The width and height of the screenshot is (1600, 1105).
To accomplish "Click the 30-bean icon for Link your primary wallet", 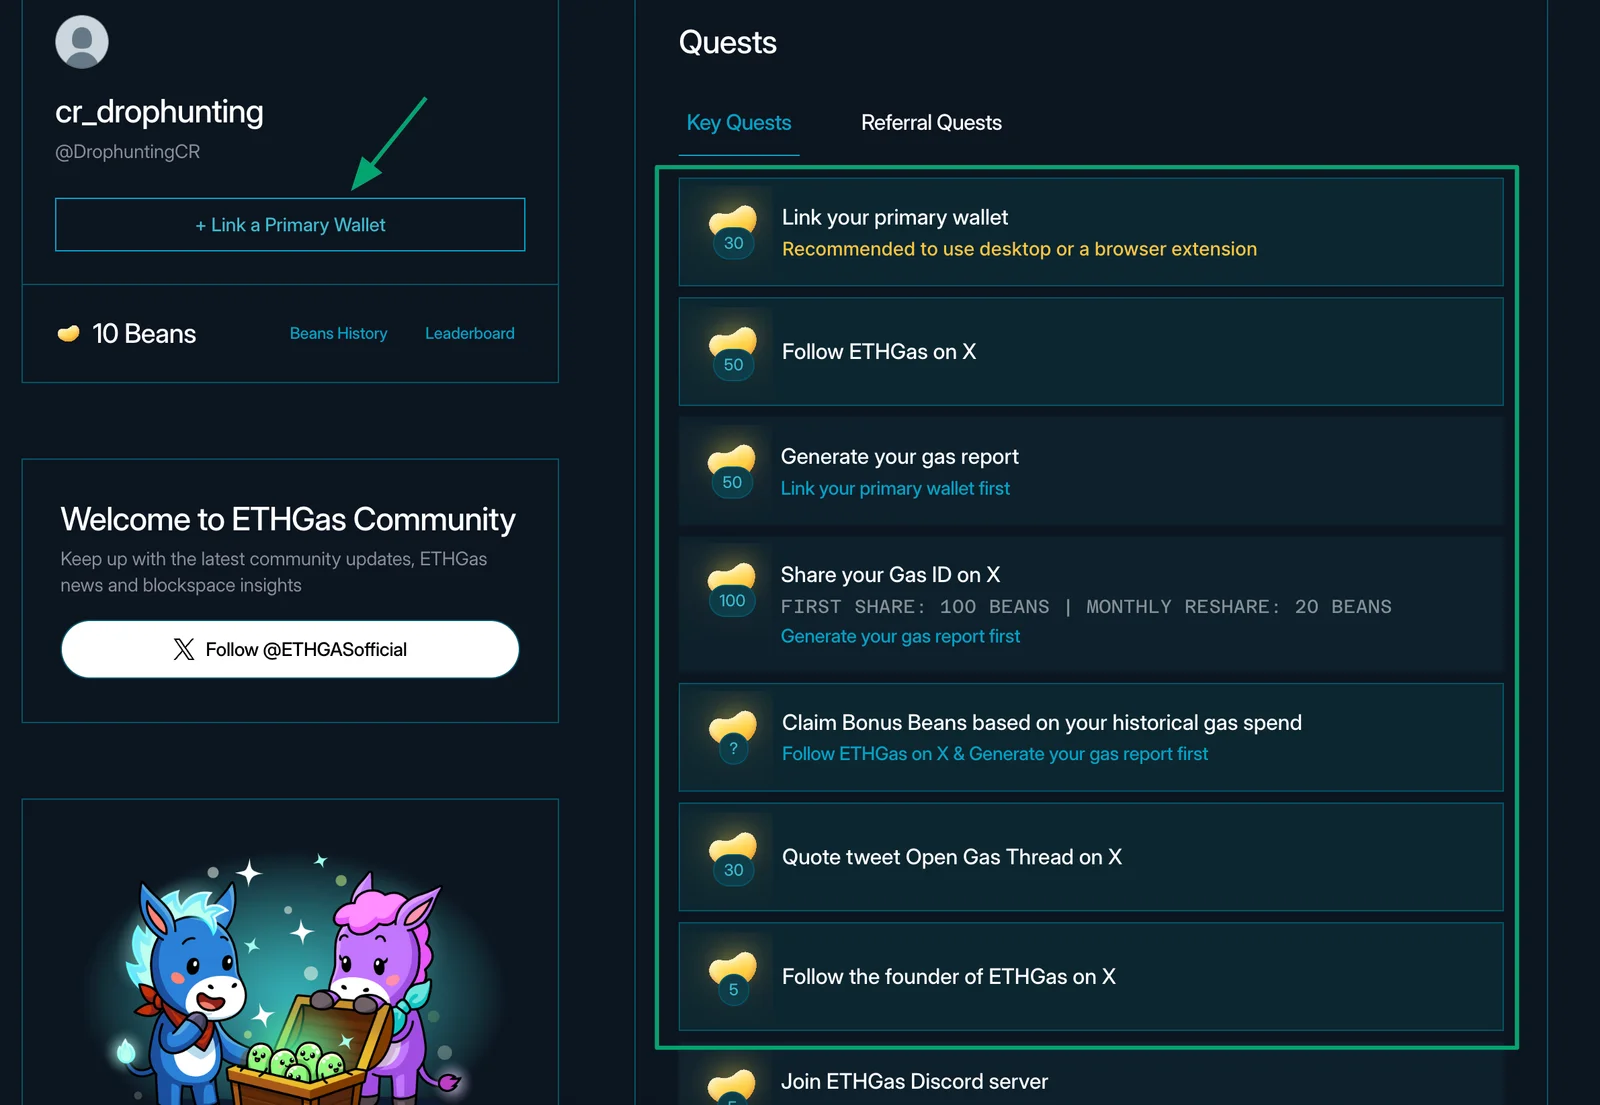I will pos(733,232).
